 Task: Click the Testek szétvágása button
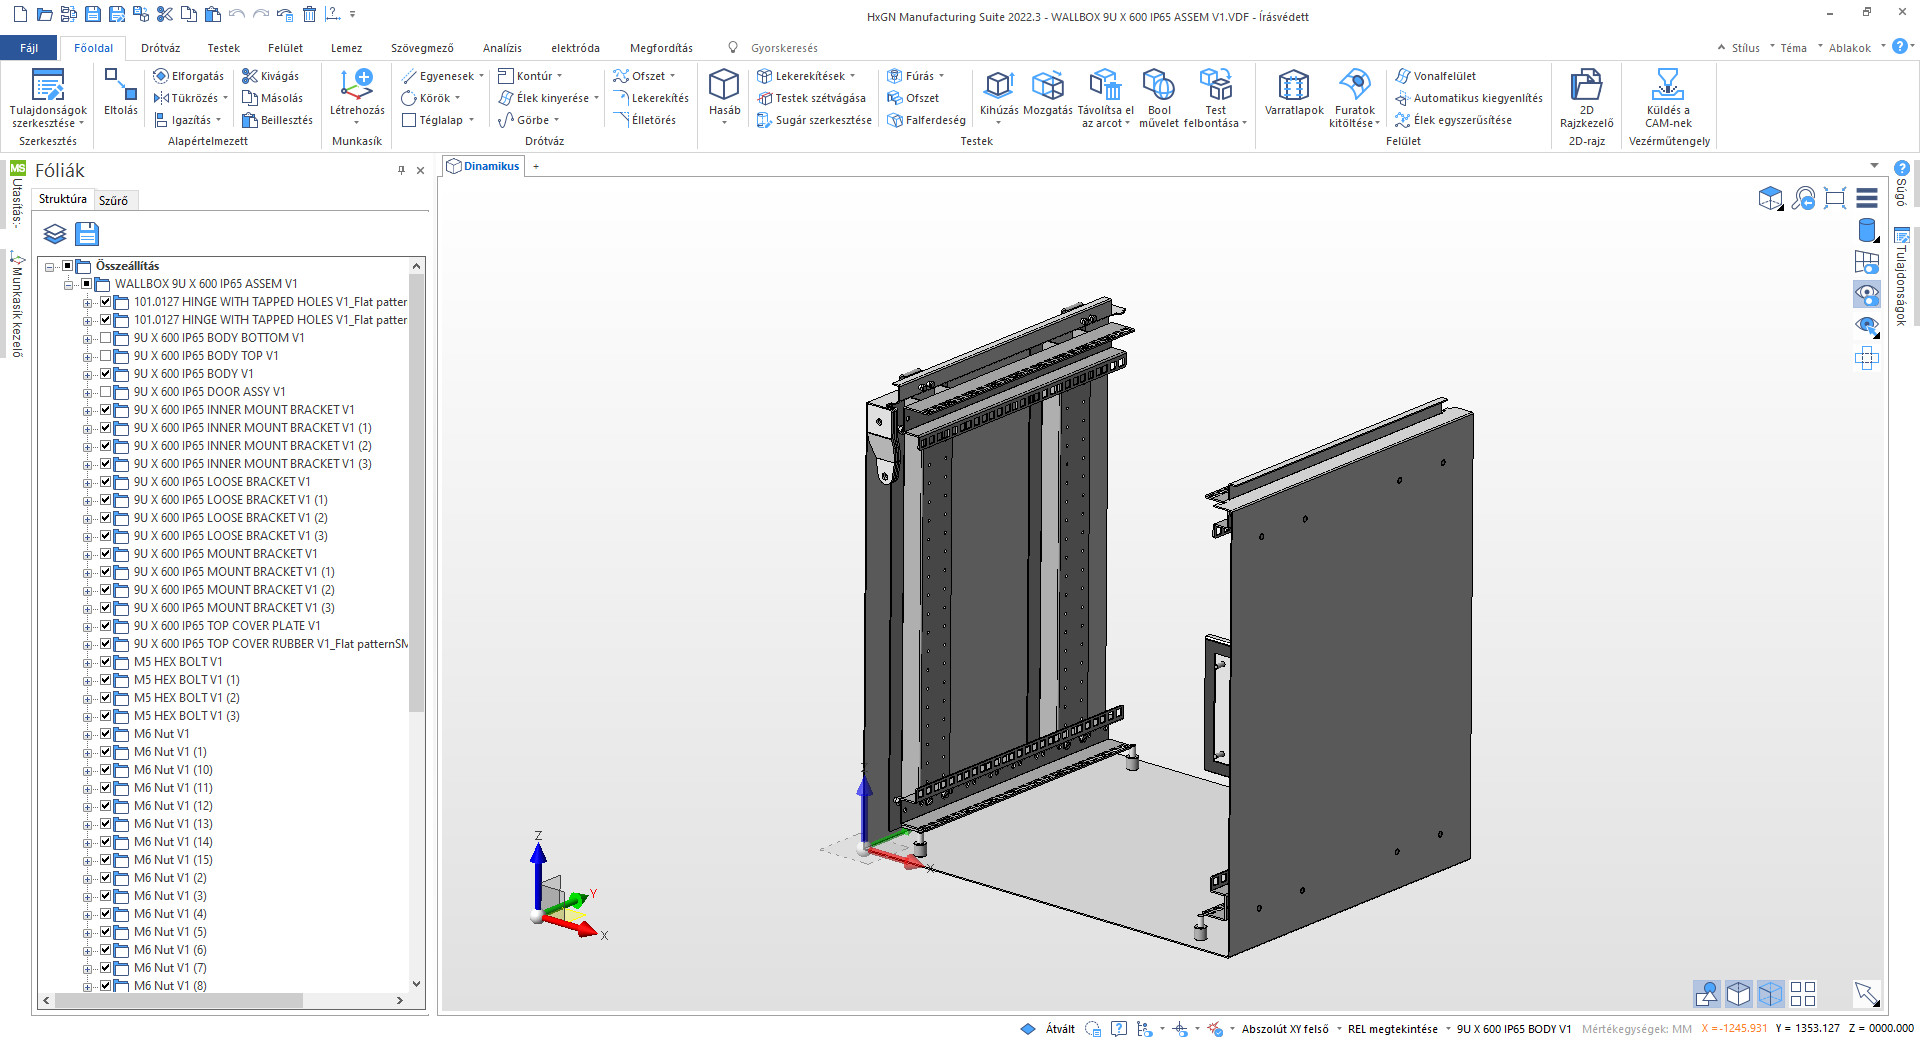click(819, 98)
